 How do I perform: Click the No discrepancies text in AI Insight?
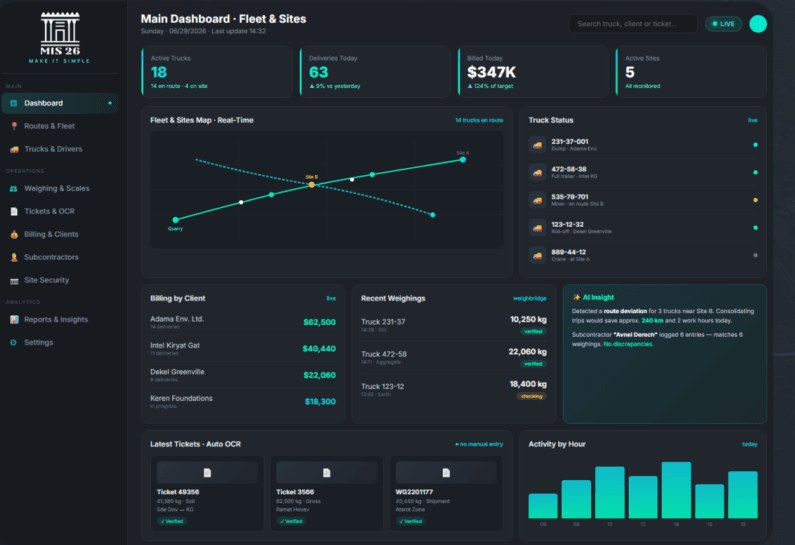(628, 344)
